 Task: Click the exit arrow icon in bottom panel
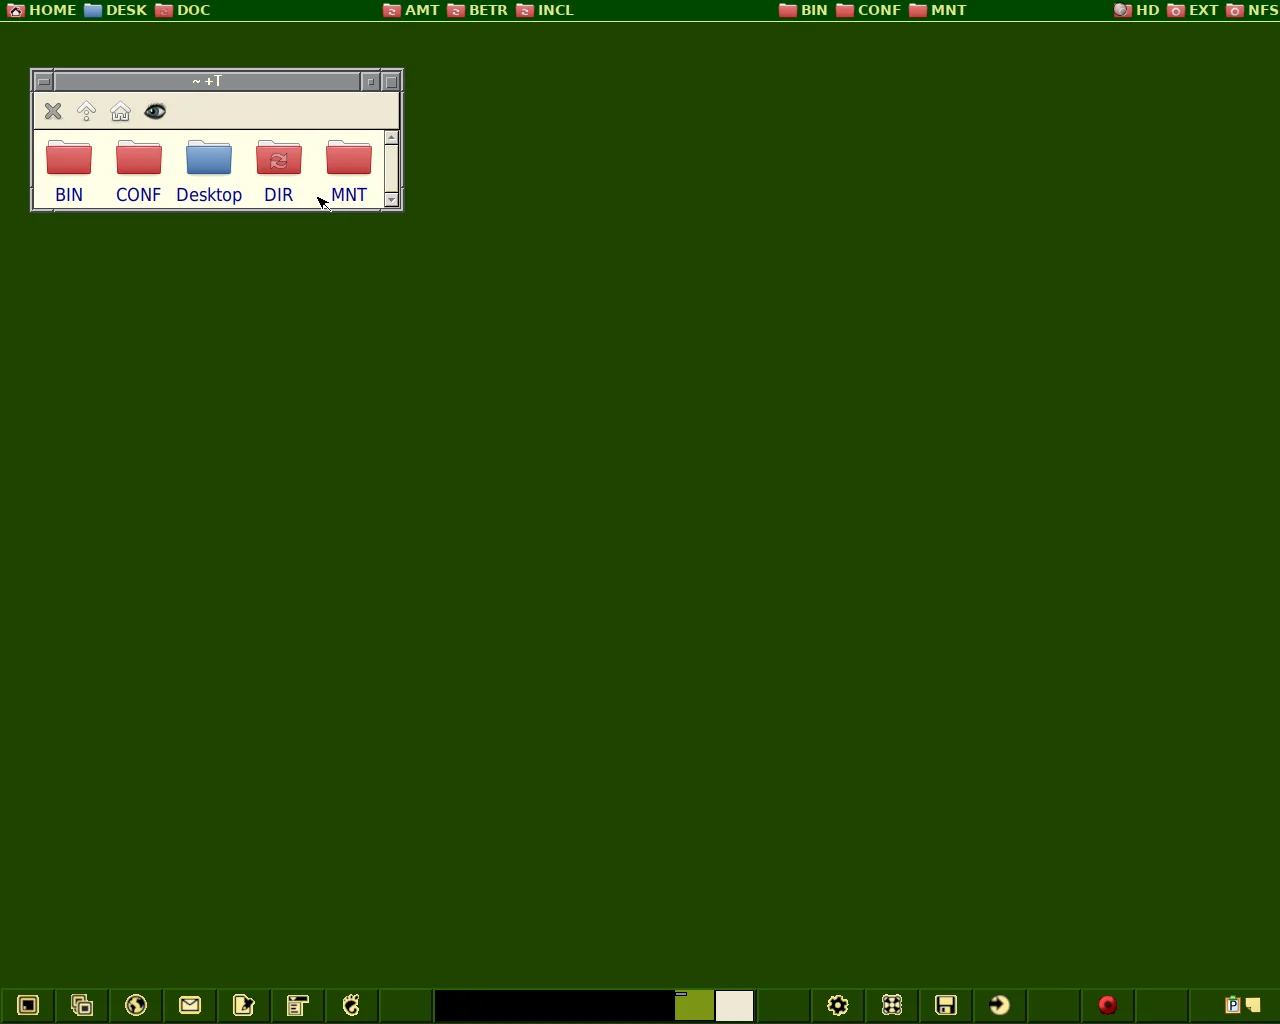1000,1005
